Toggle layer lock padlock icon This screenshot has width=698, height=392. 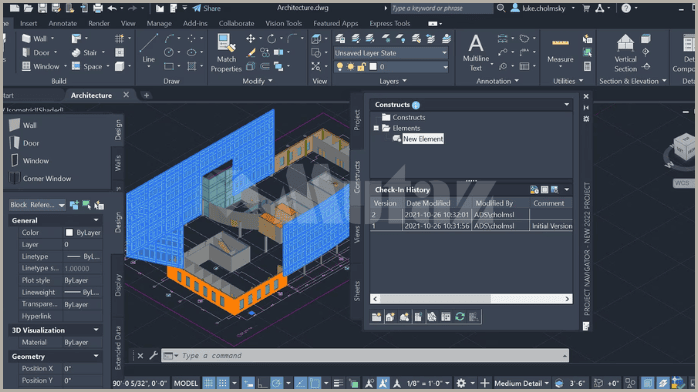coord(361,67)
